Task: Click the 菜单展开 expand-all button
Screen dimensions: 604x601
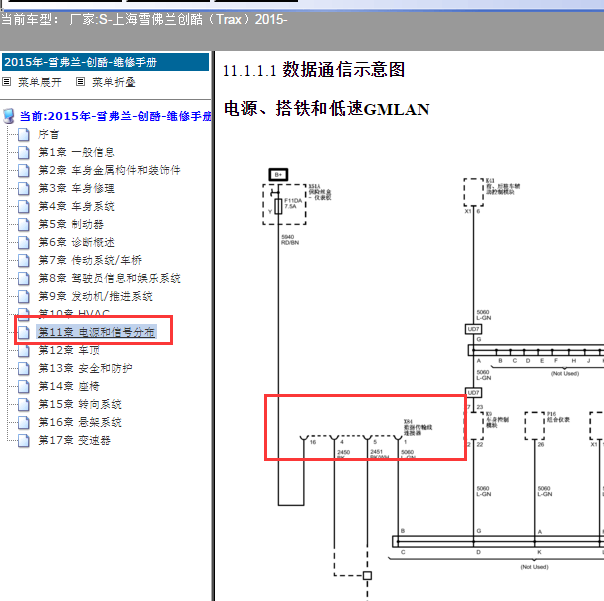Action: pyautogui.click(x=40, y=82)
